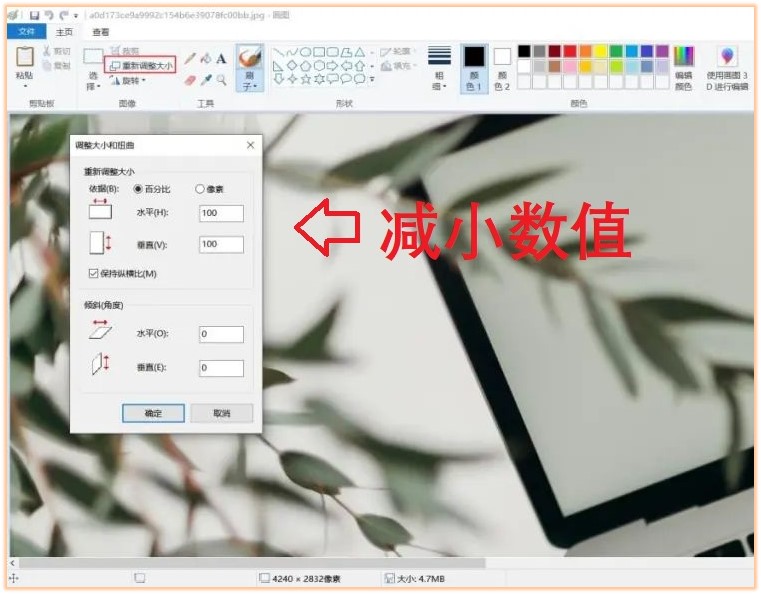Open the File (文件) menu
Screen dimensions: 761x594
(x=26, y=32)
